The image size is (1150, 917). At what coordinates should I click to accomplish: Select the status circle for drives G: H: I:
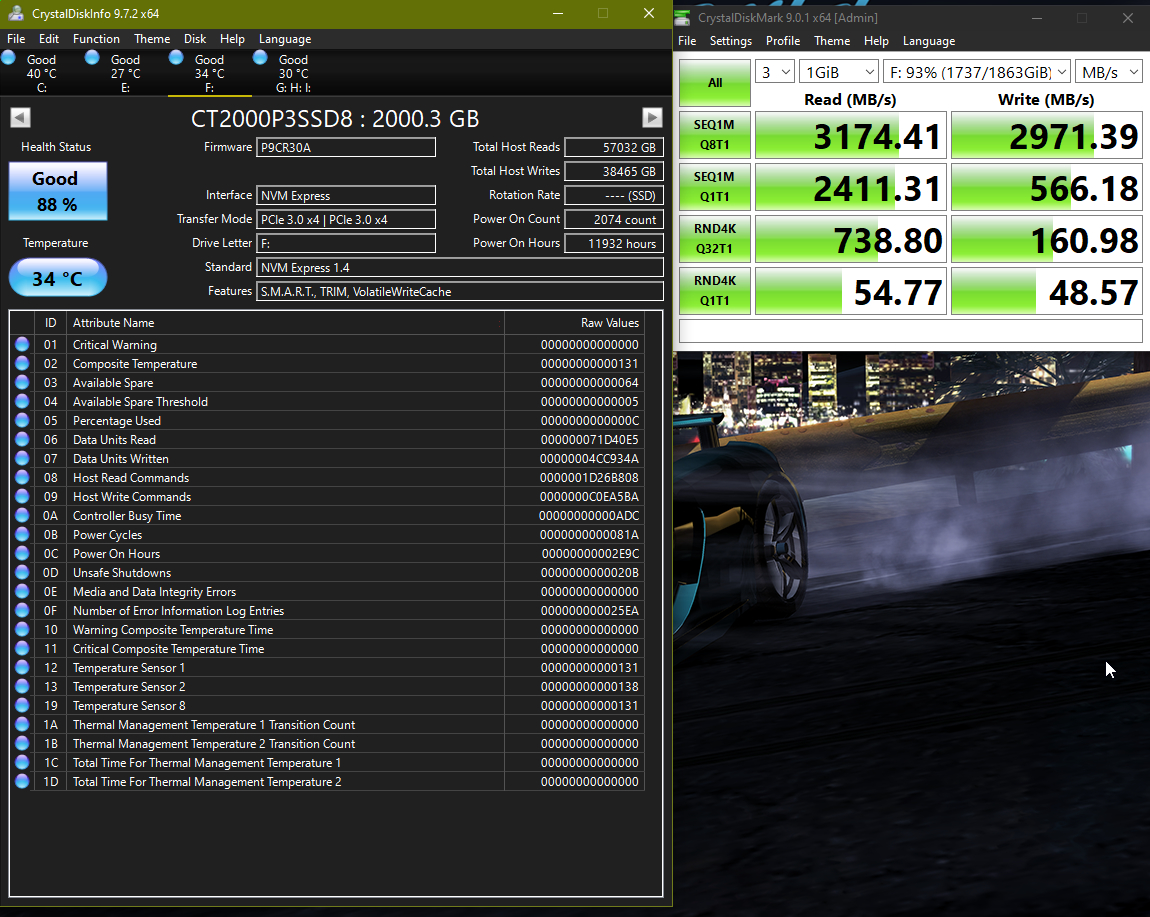(x=260, y=58)
